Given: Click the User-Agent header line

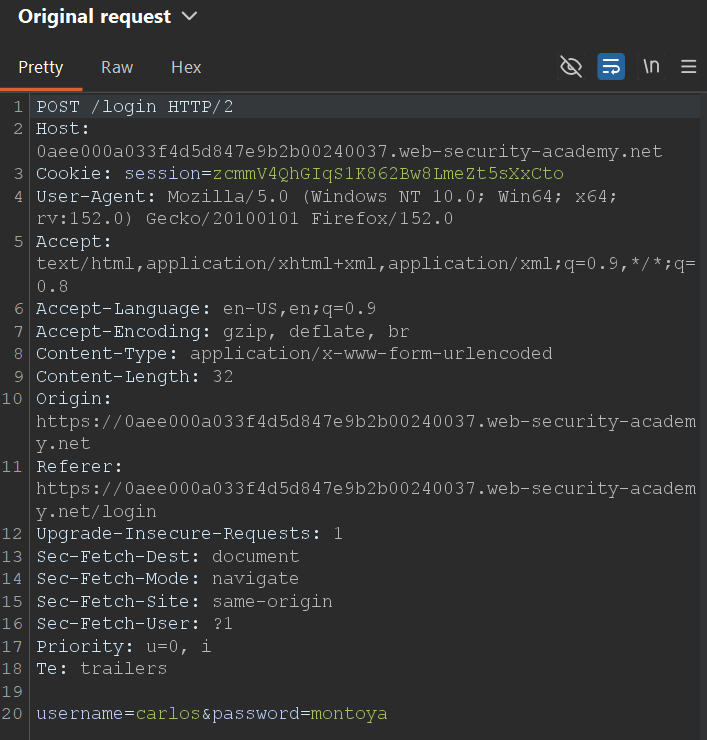Looking at the screenshot, I should click(327, 208).
